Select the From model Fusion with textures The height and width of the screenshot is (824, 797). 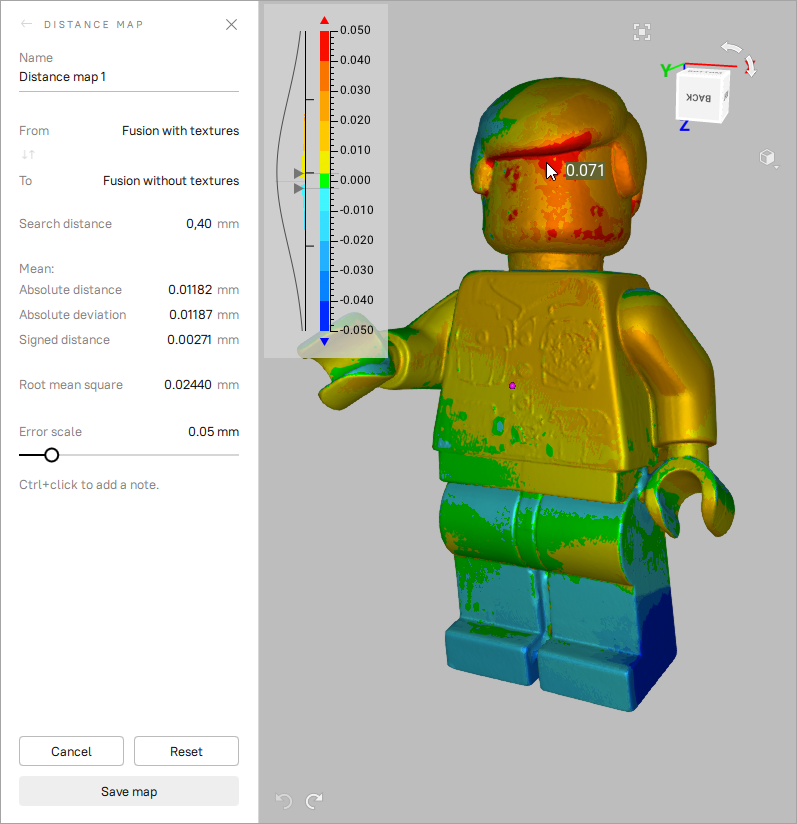point(180,130)
